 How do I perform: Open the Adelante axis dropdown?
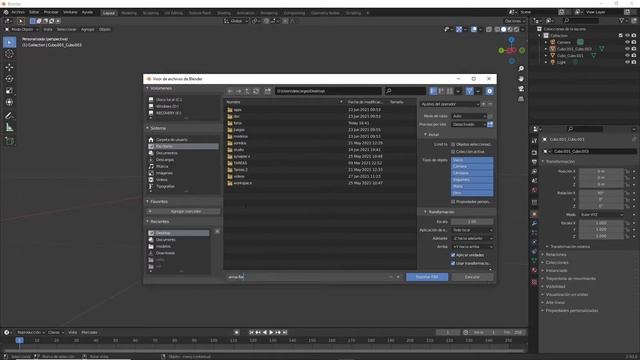[x=472, y=238]
